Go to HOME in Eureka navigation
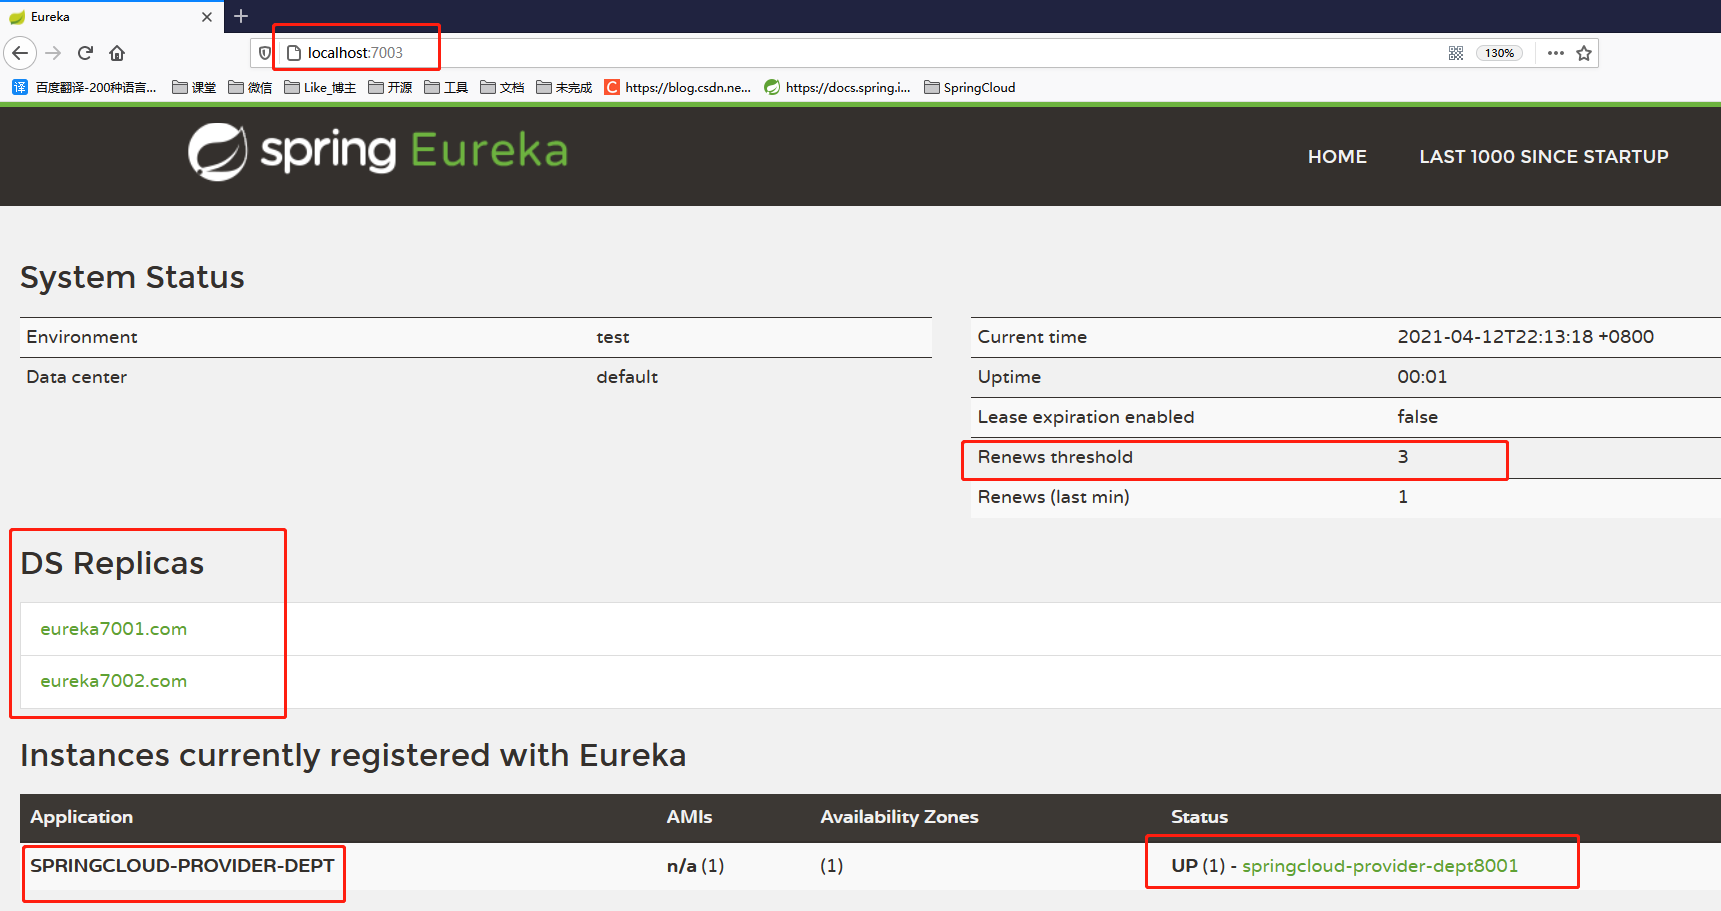Viewport: 1721px width, 911px height. coord(1337,157)
